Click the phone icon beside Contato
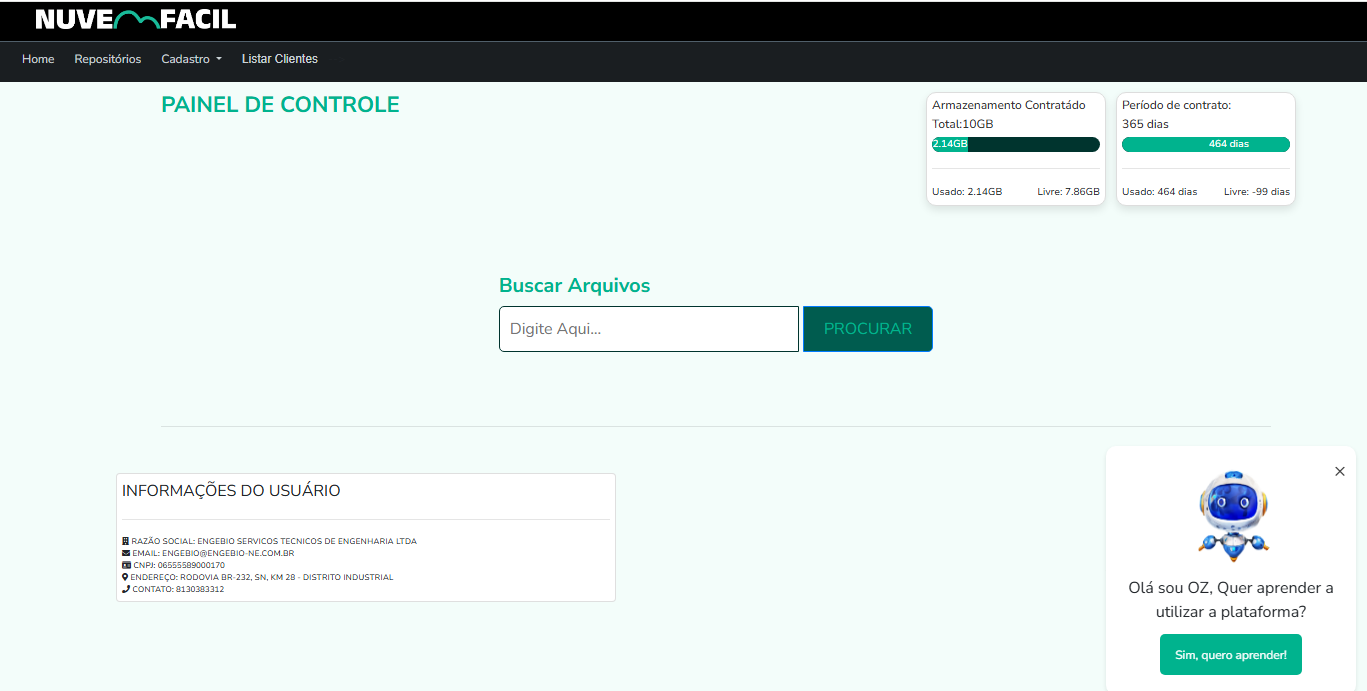 pyautogui.click(x=126, y=589)
